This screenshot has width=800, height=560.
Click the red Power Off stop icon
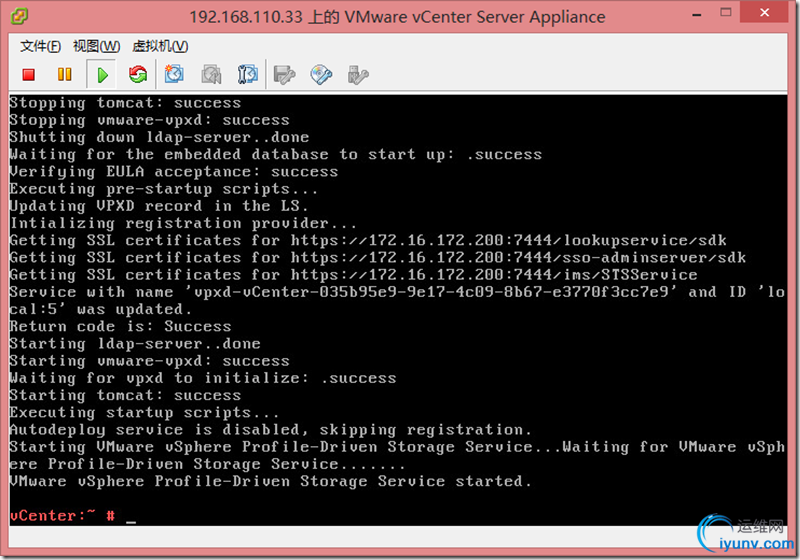pyautogui.click(x=29, y=75)
